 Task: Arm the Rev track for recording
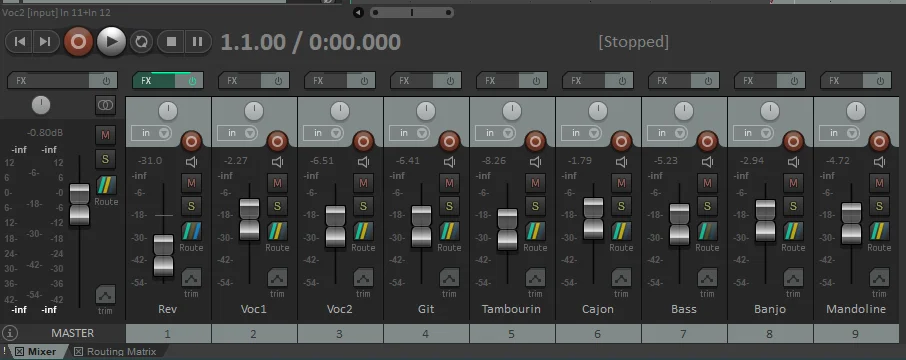[191, 141]
